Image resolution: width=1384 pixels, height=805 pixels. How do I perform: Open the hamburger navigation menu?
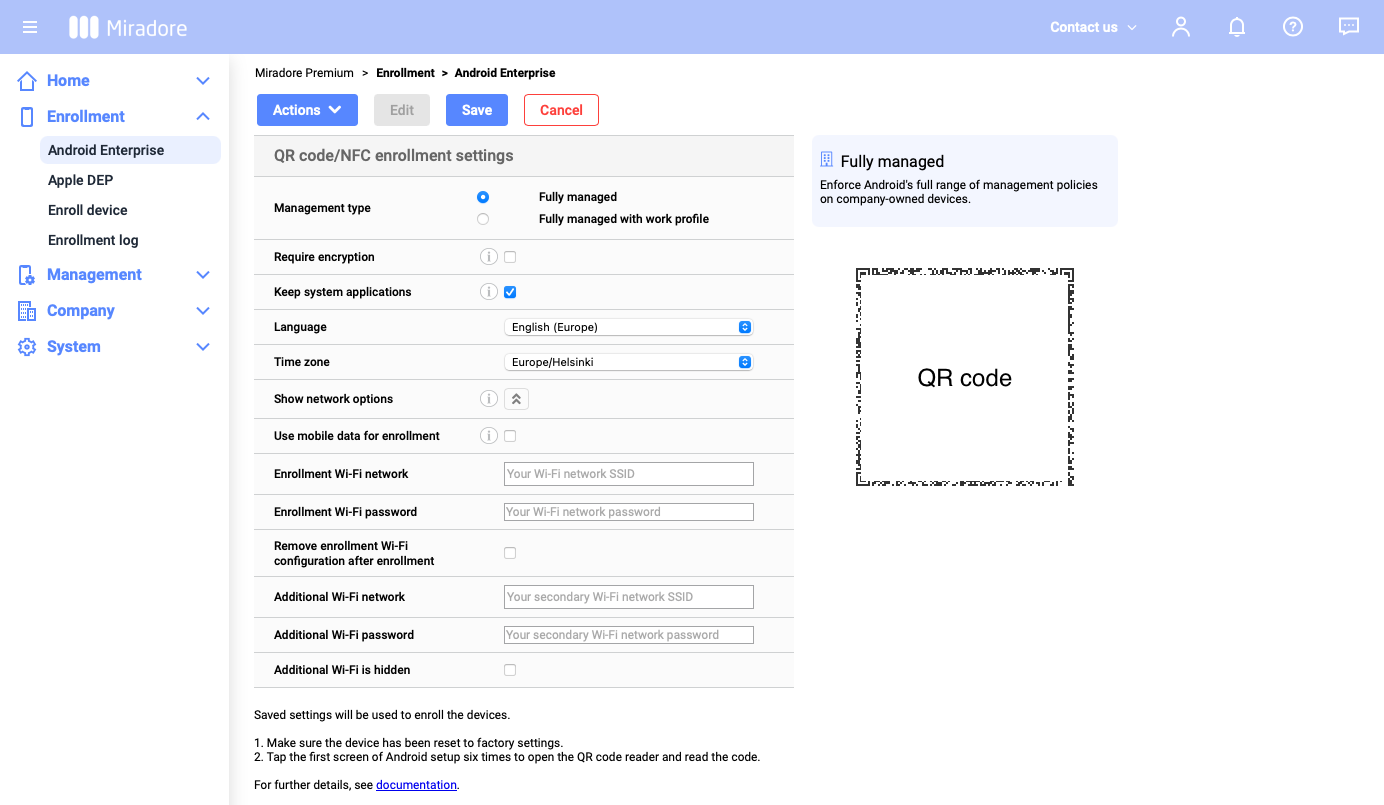point(29,27)
